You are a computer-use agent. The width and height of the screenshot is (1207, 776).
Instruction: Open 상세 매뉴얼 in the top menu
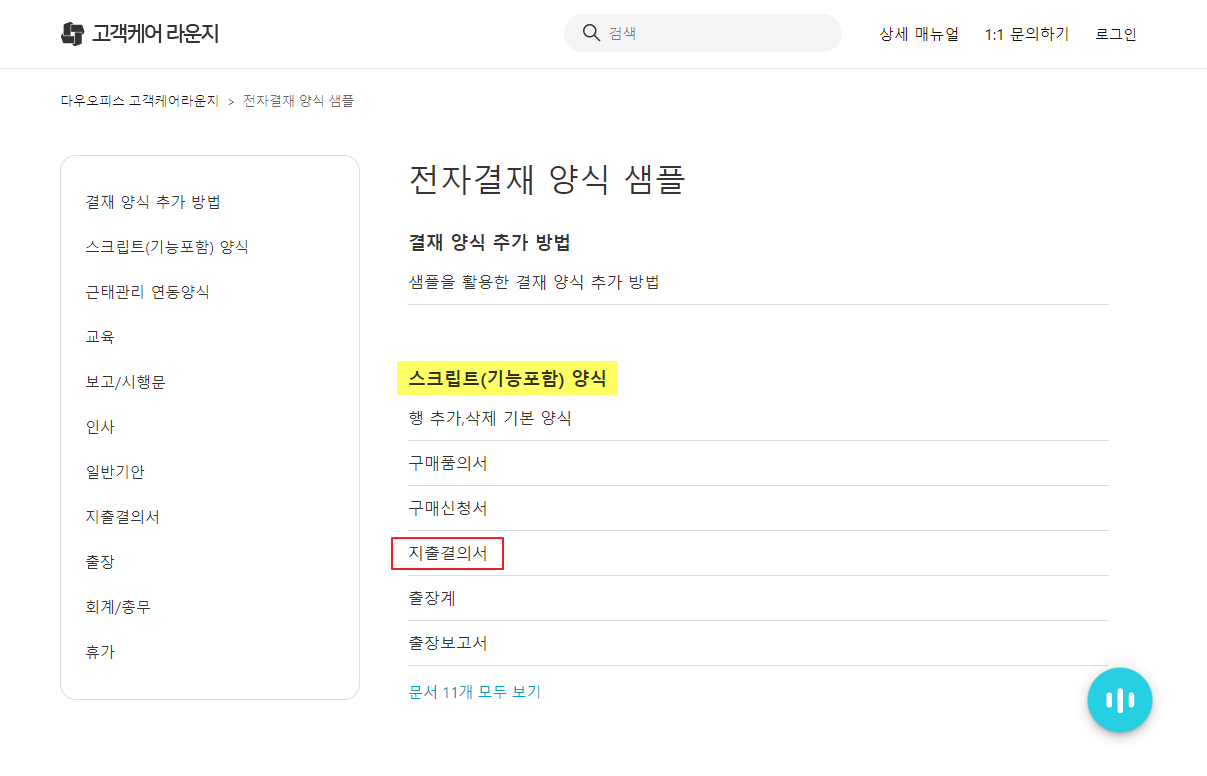[x=919, y=34]
